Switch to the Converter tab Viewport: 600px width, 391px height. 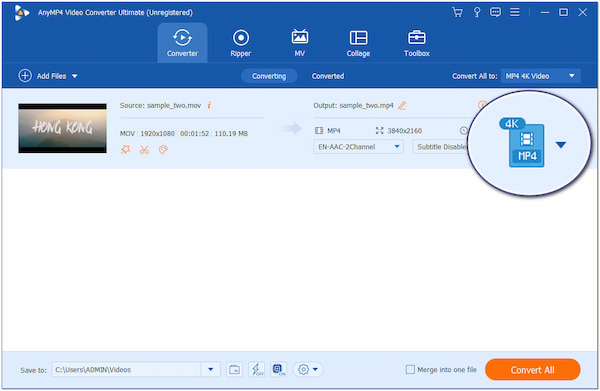pos(182,43)
